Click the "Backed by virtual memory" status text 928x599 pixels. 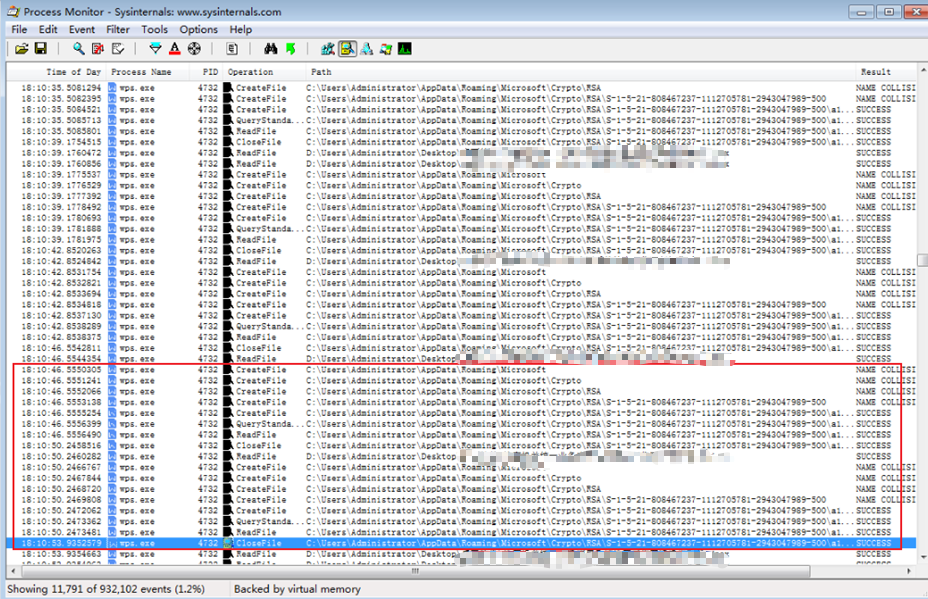point(297,589)
